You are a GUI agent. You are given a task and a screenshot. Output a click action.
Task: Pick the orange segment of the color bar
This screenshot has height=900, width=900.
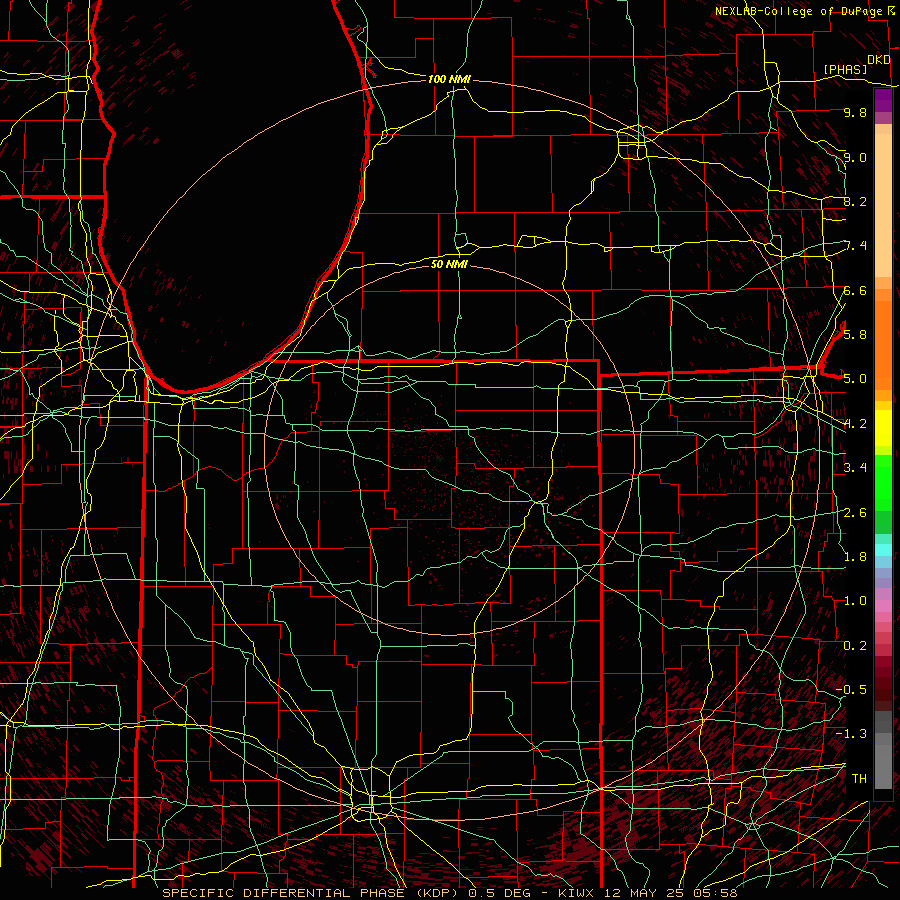coord(883,345)
